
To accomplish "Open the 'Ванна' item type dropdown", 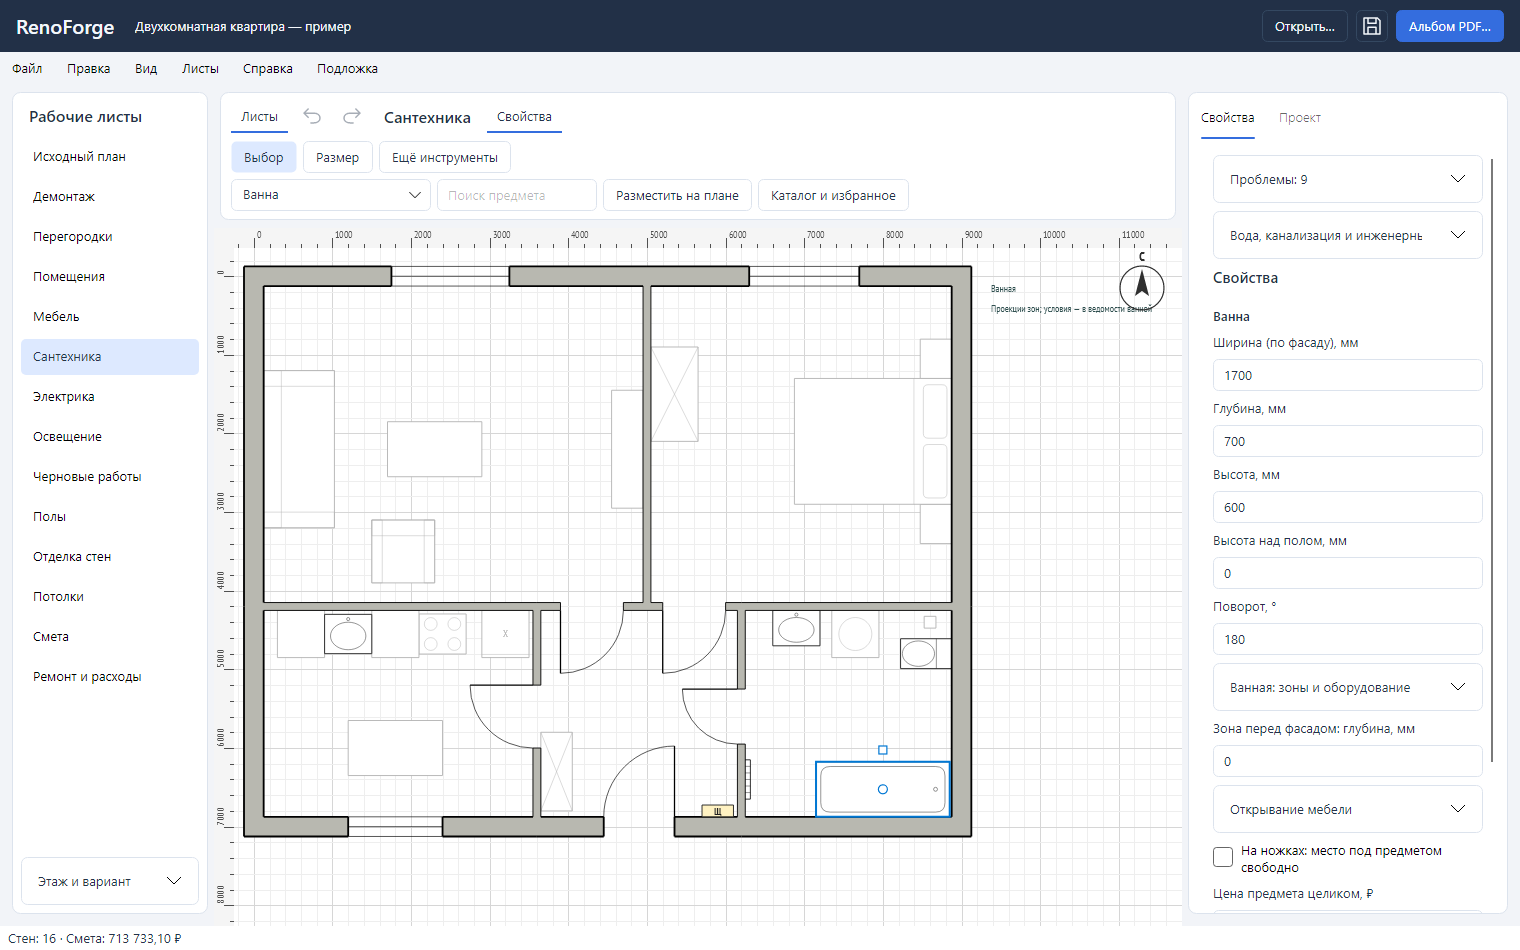I will coord(331,195).
